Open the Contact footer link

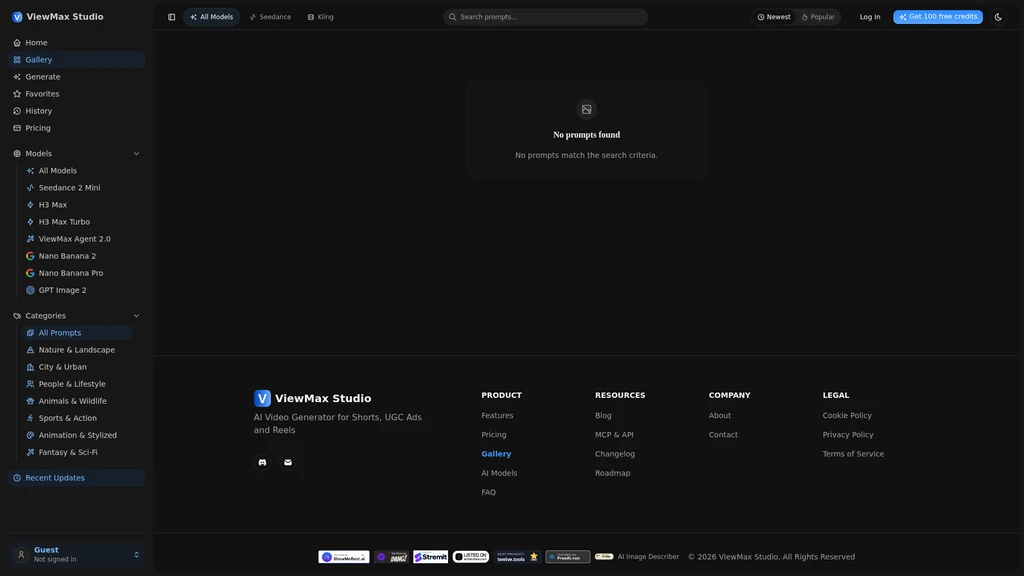click(723, 434)
